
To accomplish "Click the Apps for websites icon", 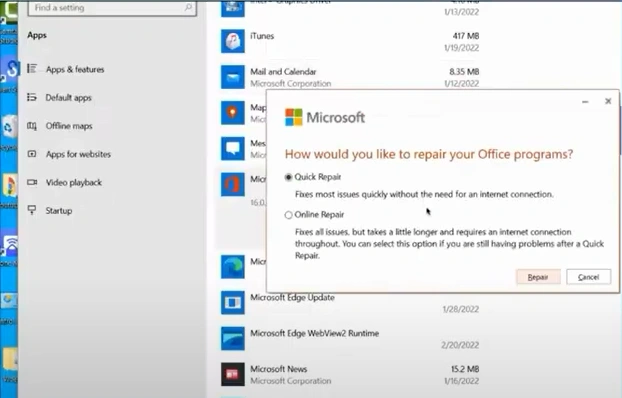I will pyautogui.click(x=32, y=154).
